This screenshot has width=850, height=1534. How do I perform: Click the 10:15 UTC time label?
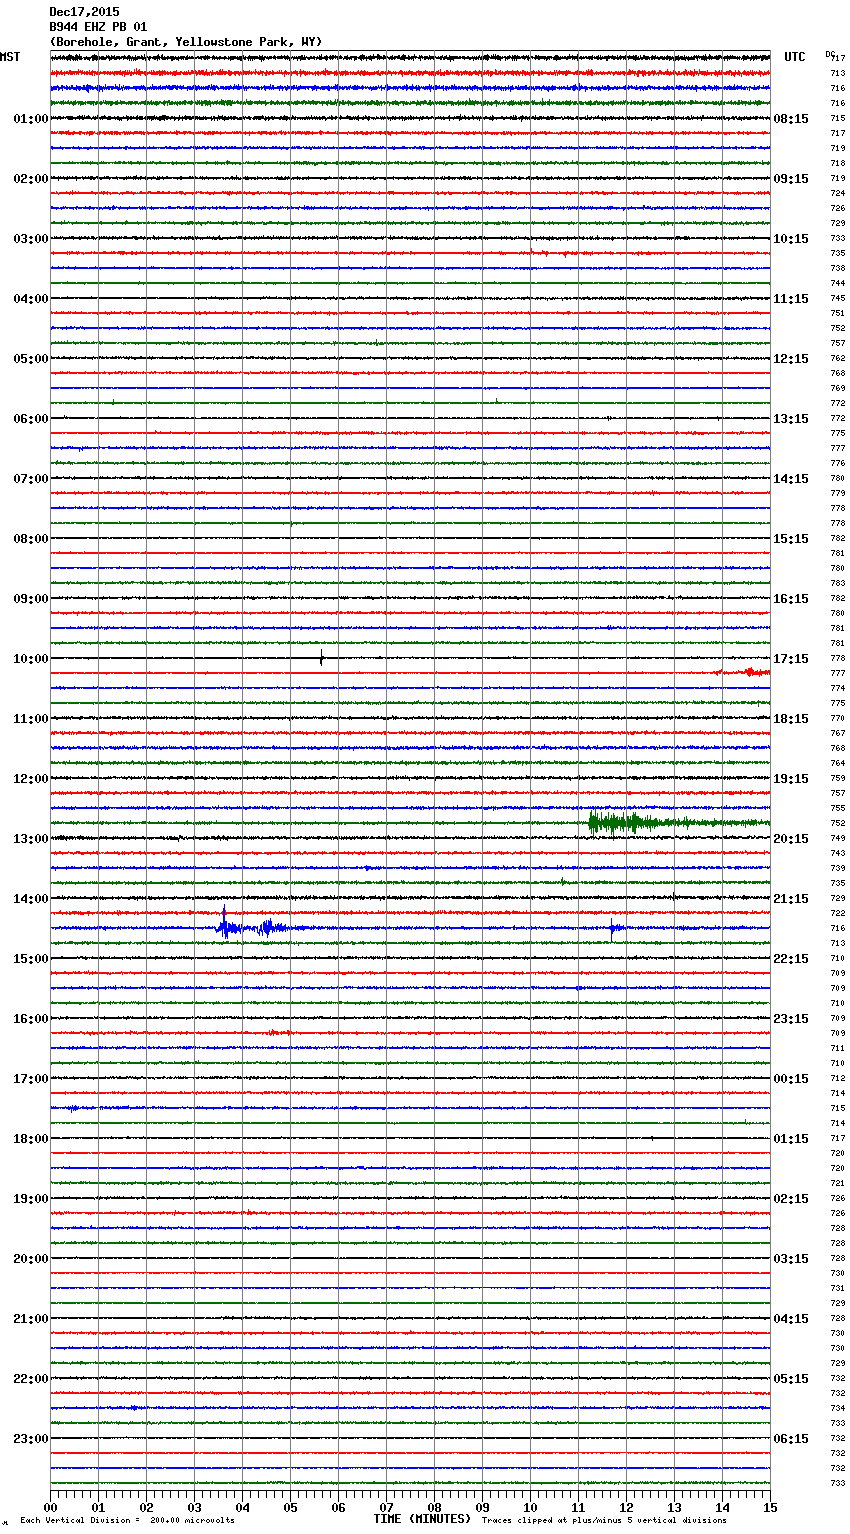point(791,239)
